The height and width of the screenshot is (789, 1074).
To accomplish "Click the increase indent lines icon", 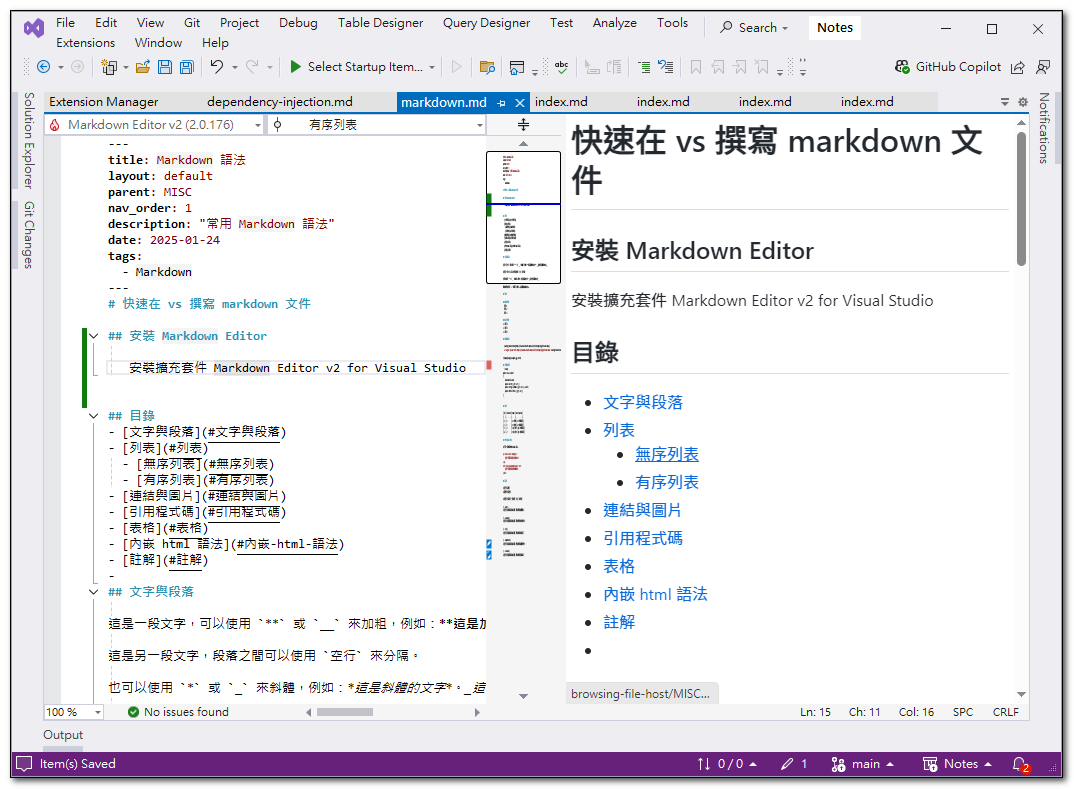I will pyautogui.click(x=644, y=66).
